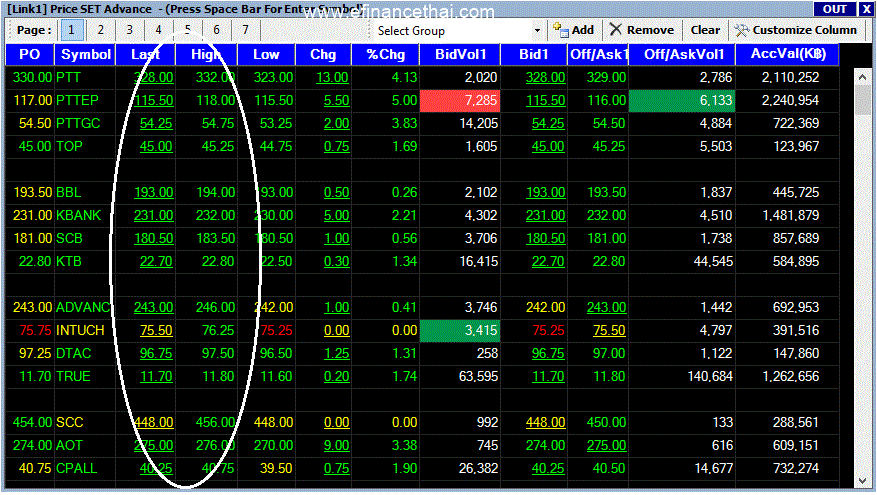
Task: Click AOT Off/Ask price 275.00
Action: click(606, 445)
